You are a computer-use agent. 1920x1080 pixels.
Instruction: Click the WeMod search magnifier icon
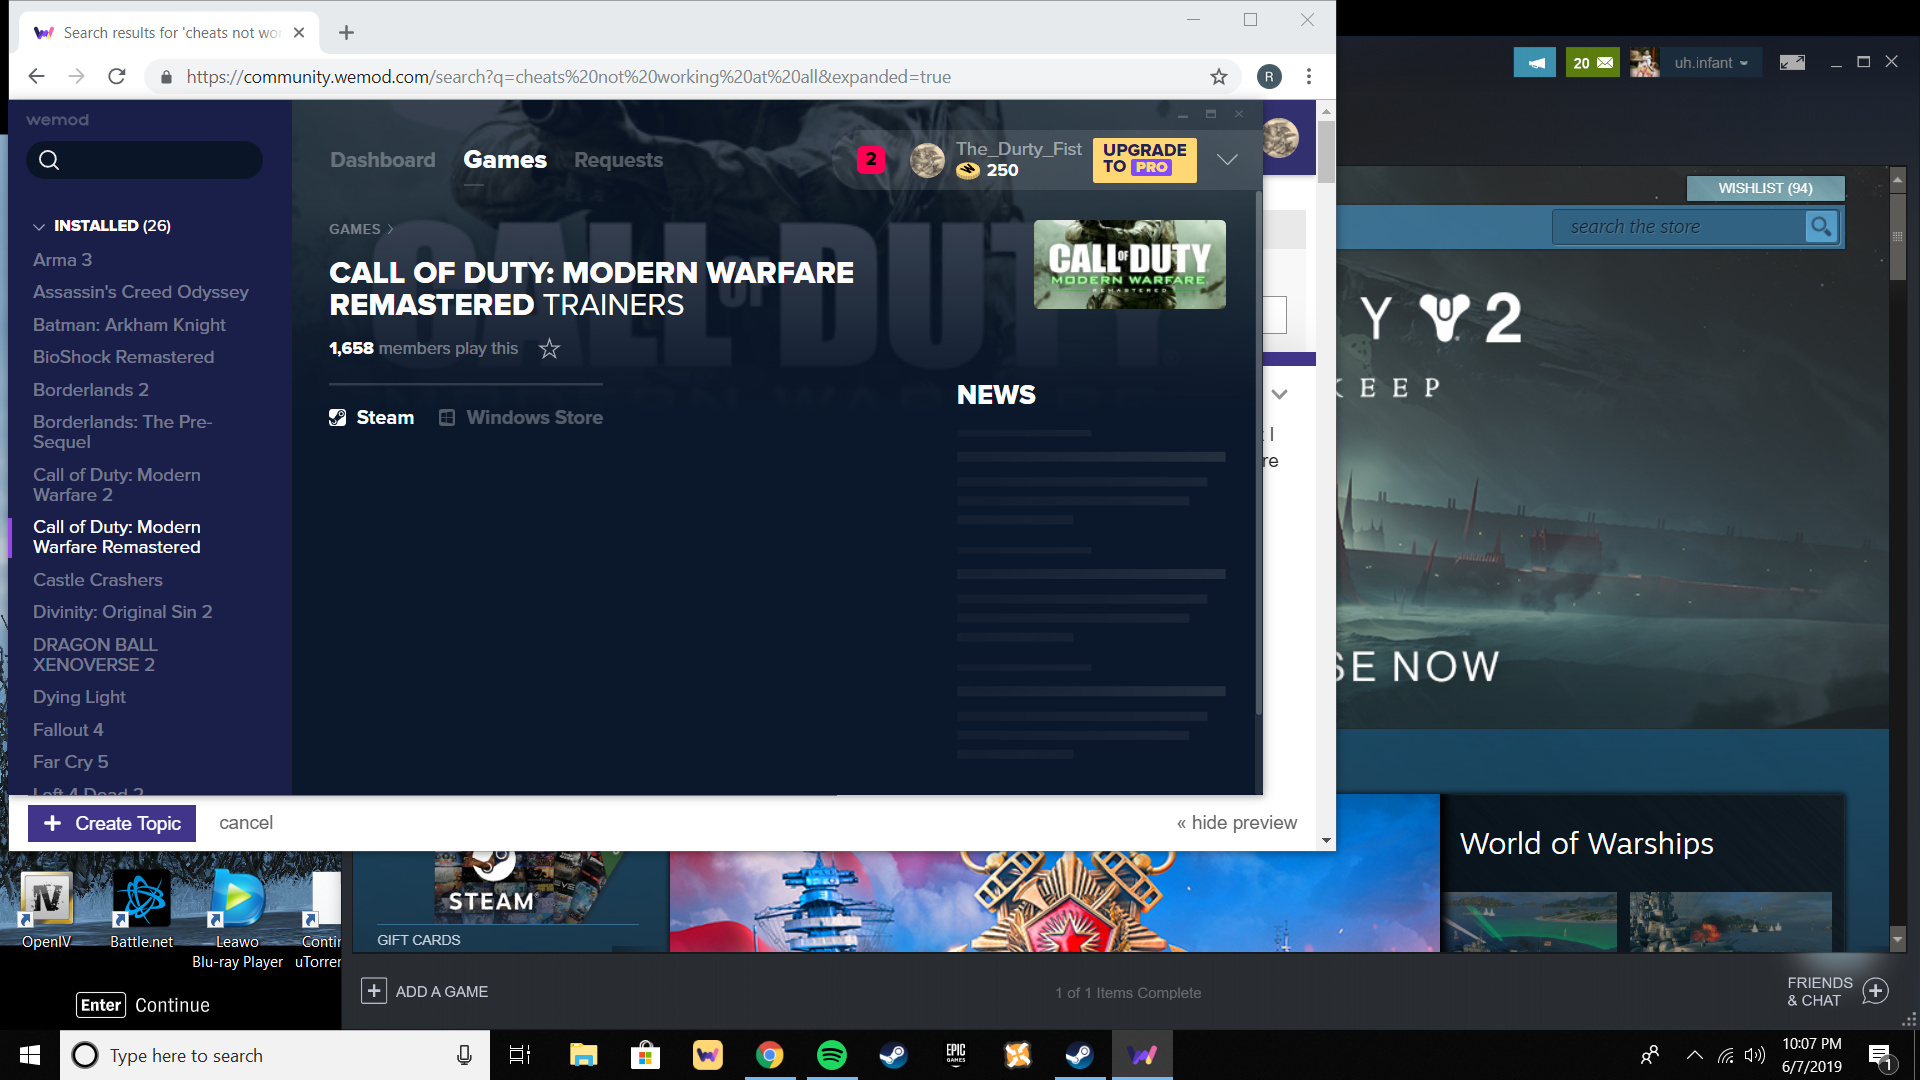pos(49,160)
